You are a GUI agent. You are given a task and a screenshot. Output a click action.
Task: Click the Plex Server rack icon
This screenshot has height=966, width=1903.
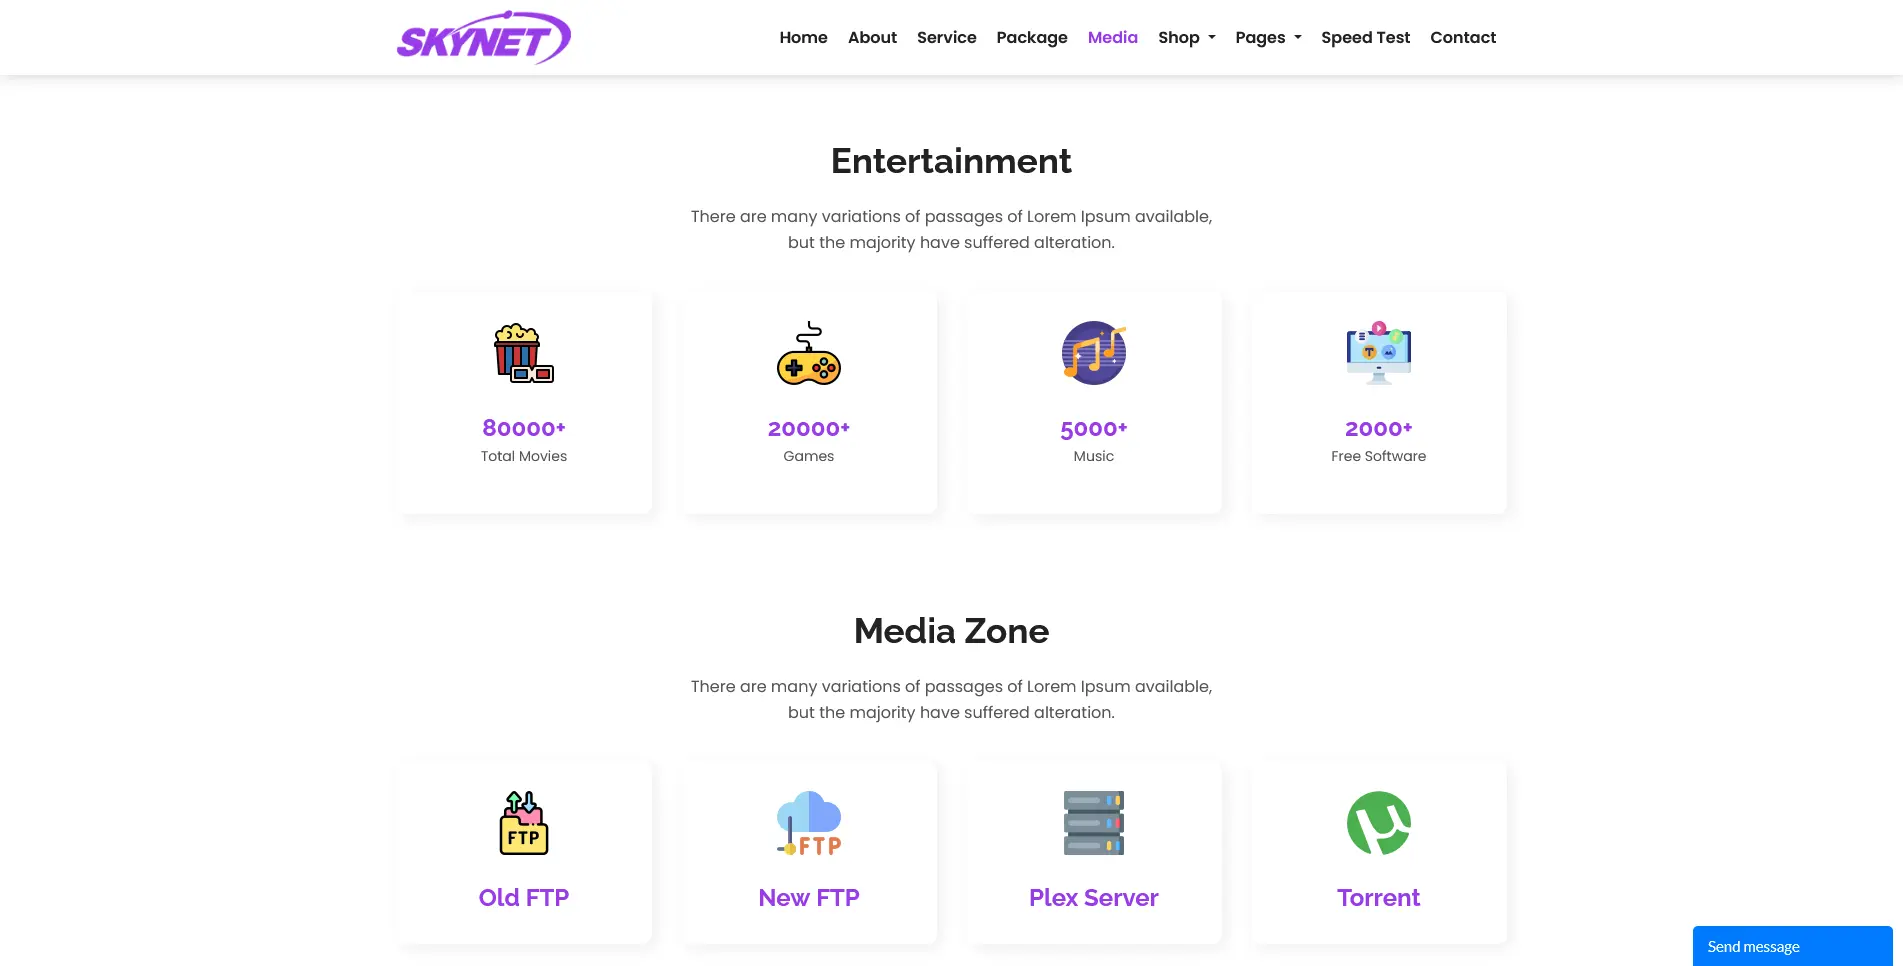[1094, 823]
